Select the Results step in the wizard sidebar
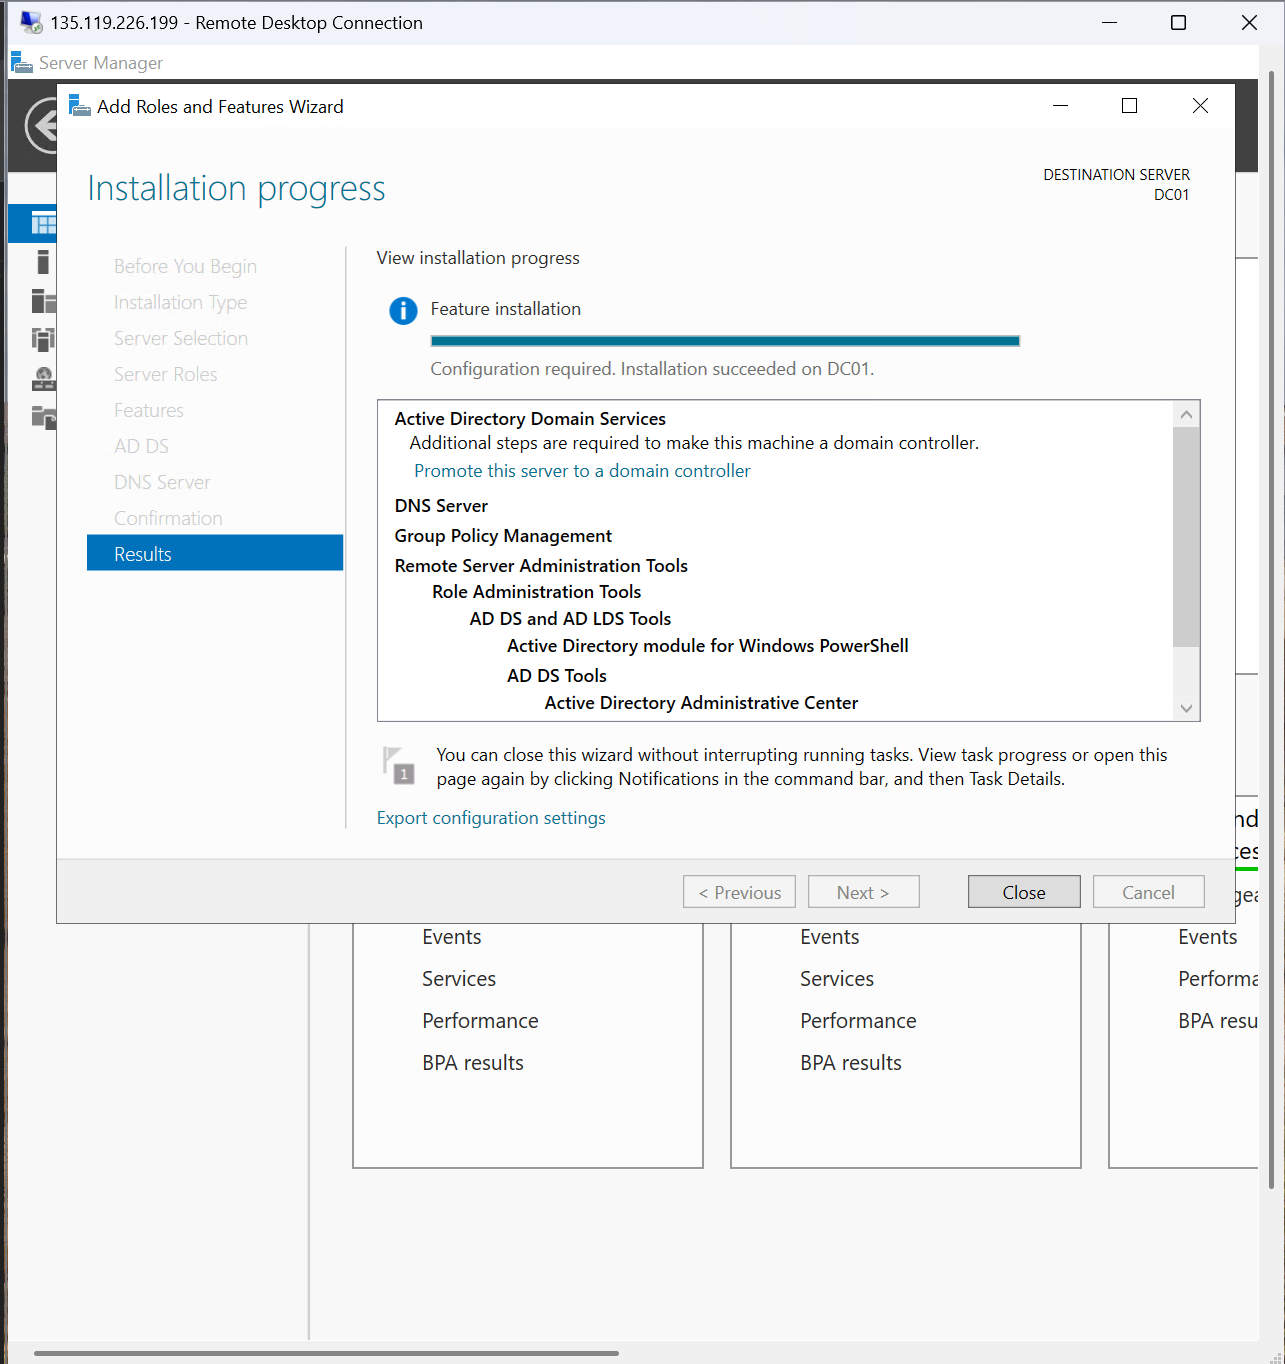Screen dimensions: 1285x1364 pos(143,553)
